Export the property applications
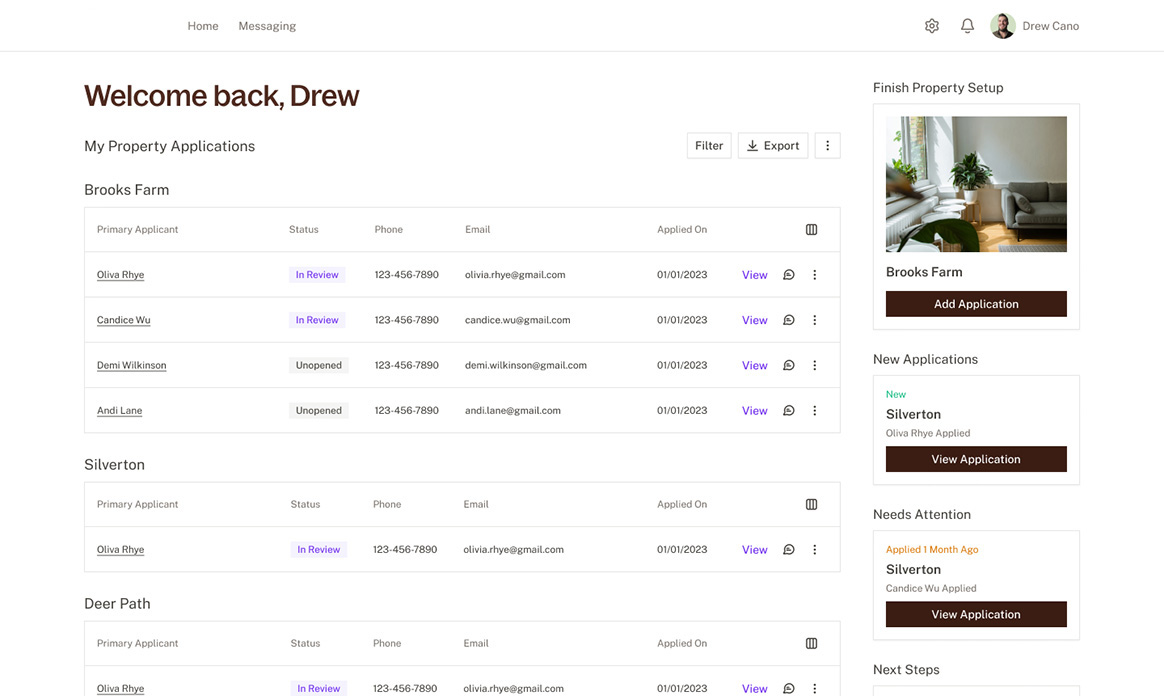1164x696 pixels. (773, 146)
